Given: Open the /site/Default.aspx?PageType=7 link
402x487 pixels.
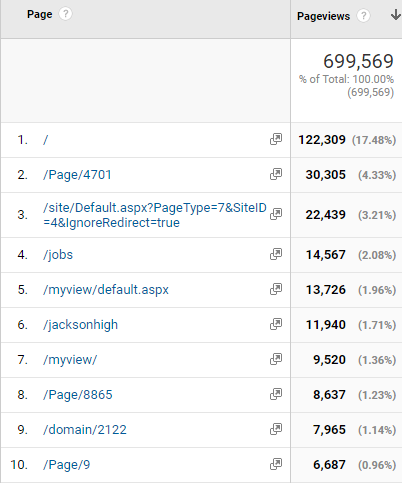Looking at the screenshot, I should pos(155,215).
